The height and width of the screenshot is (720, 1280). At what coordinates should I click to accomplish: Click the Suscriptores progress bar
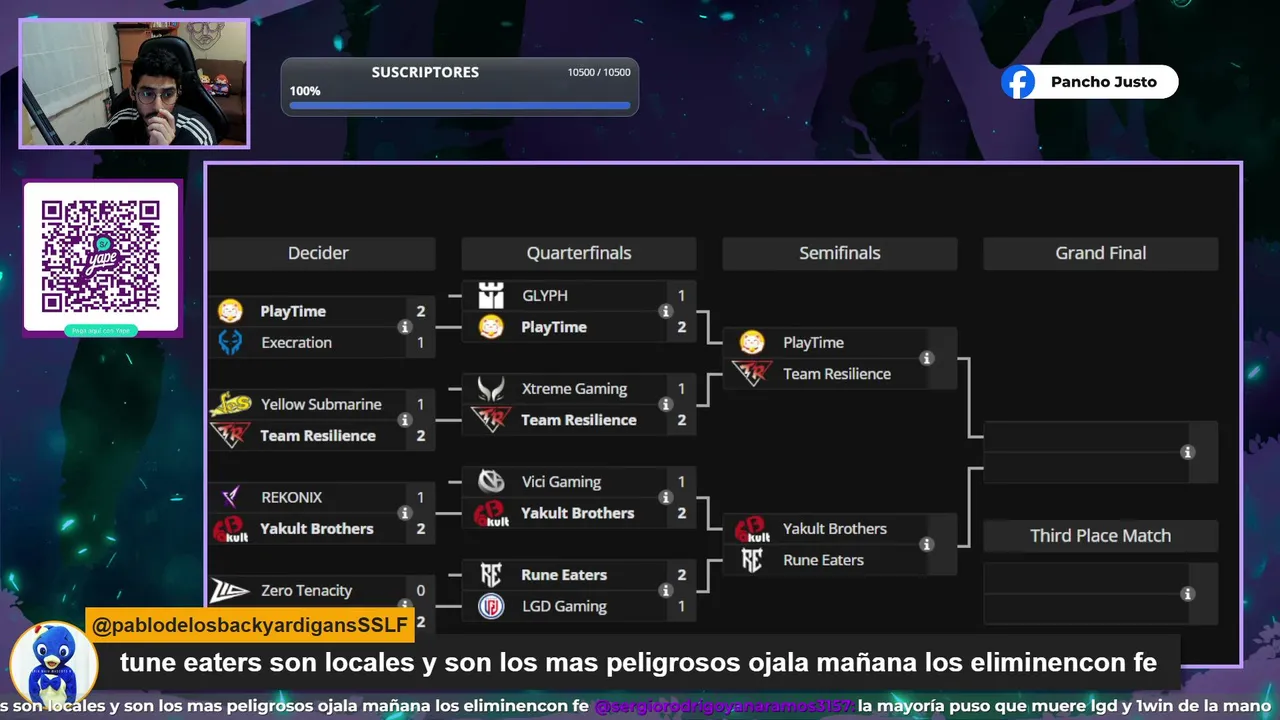[x=460, y=104]
